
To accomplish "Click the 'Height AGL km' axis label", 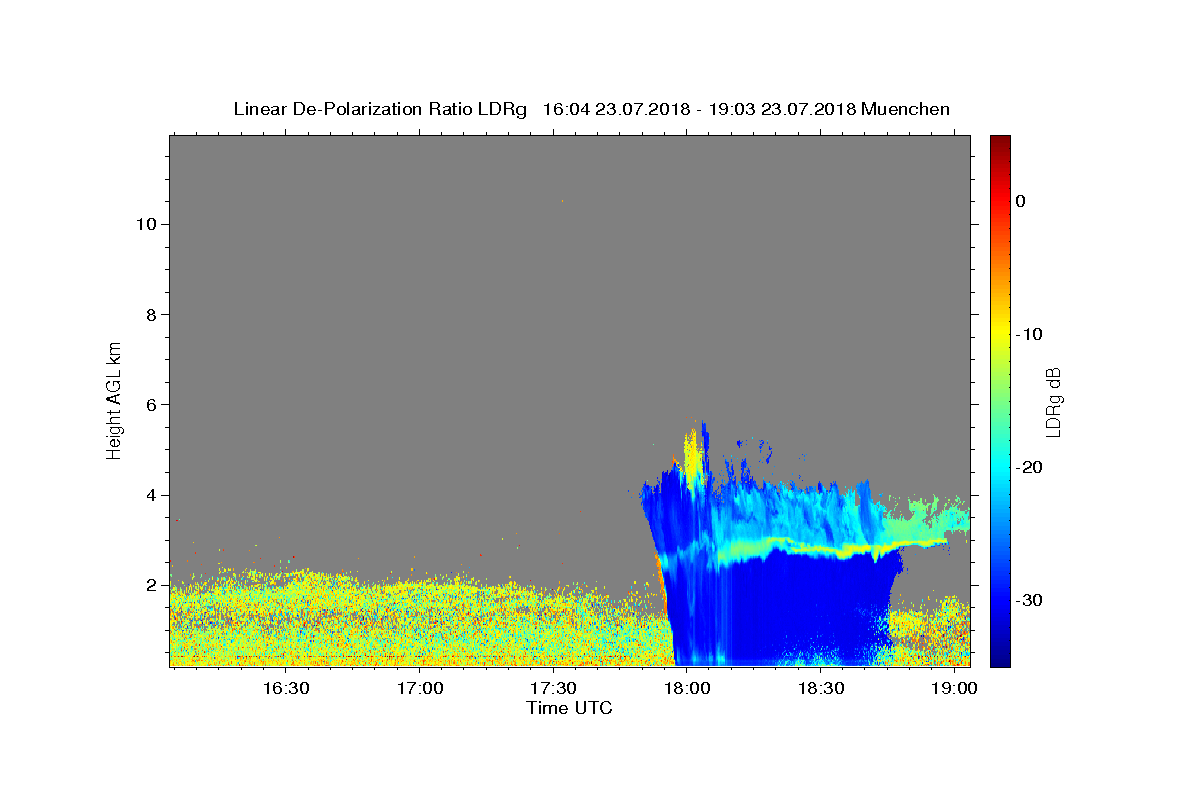I will tap(114, 399).
